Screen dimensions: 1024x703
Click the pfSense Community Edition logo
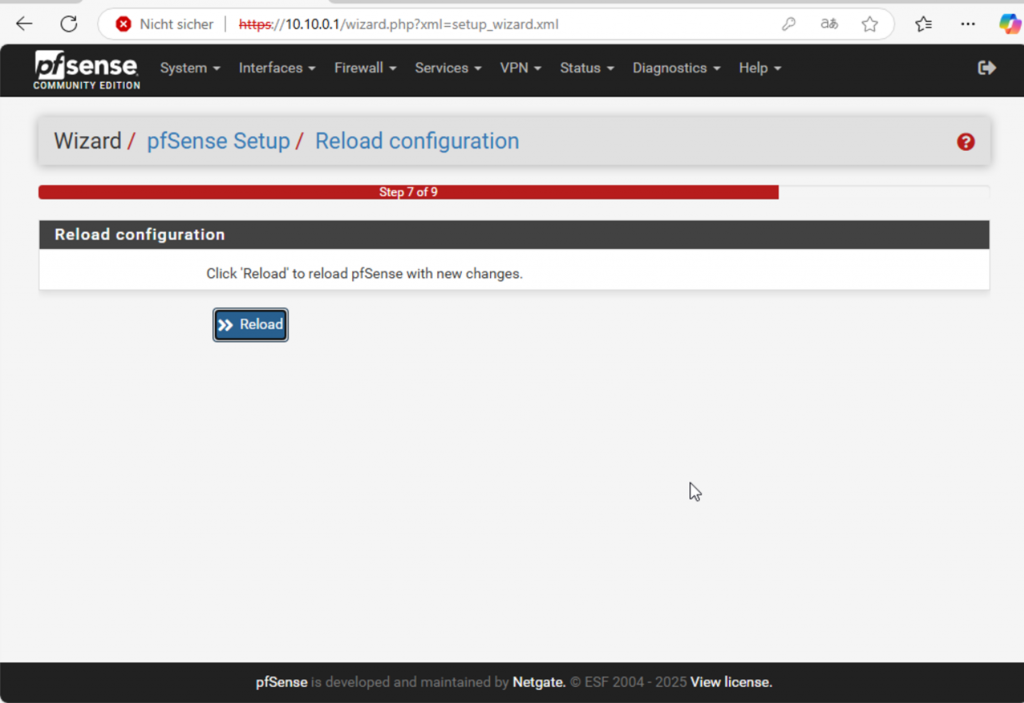click(86, 69)
